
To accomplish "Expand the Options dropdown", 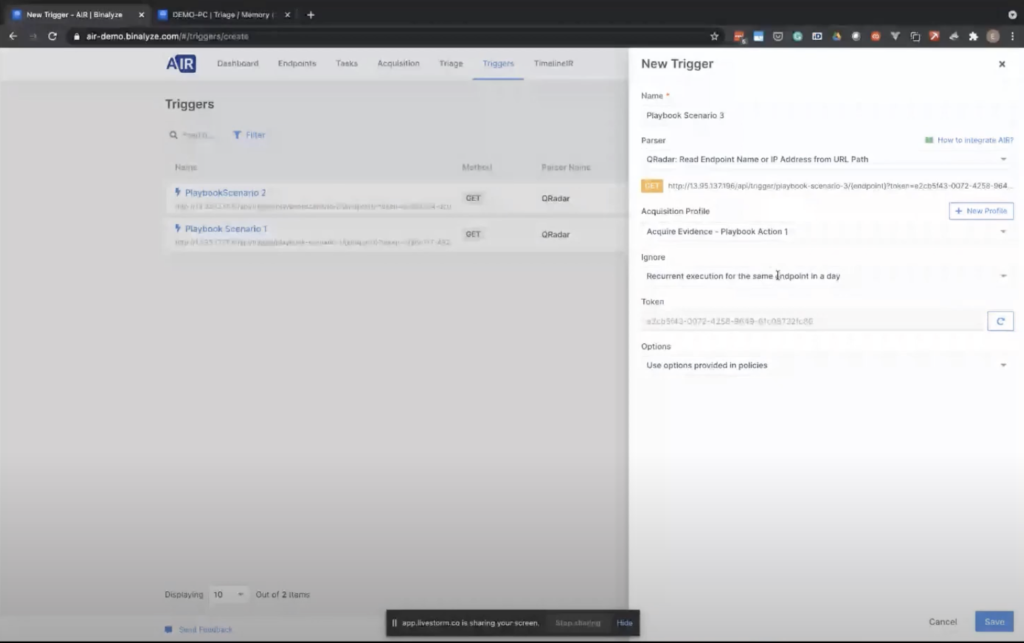I will 827,366.
